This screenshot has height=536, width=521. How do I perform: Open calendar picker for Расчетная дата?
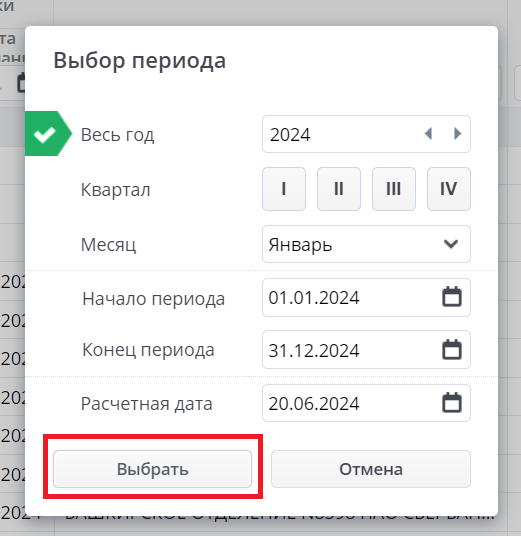(x=452, y=402)
